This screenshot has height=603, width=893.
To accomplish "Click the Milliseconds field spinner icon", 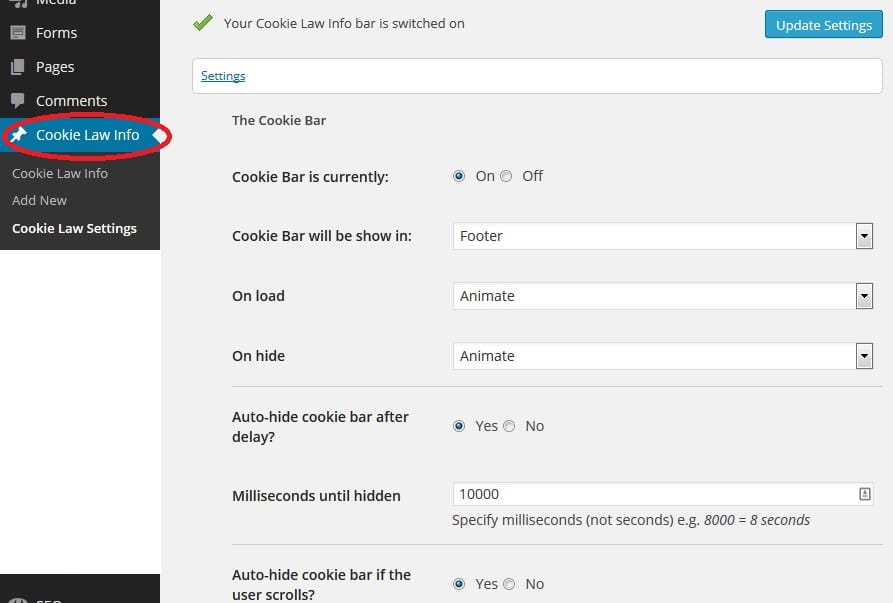I will point(865,494).
